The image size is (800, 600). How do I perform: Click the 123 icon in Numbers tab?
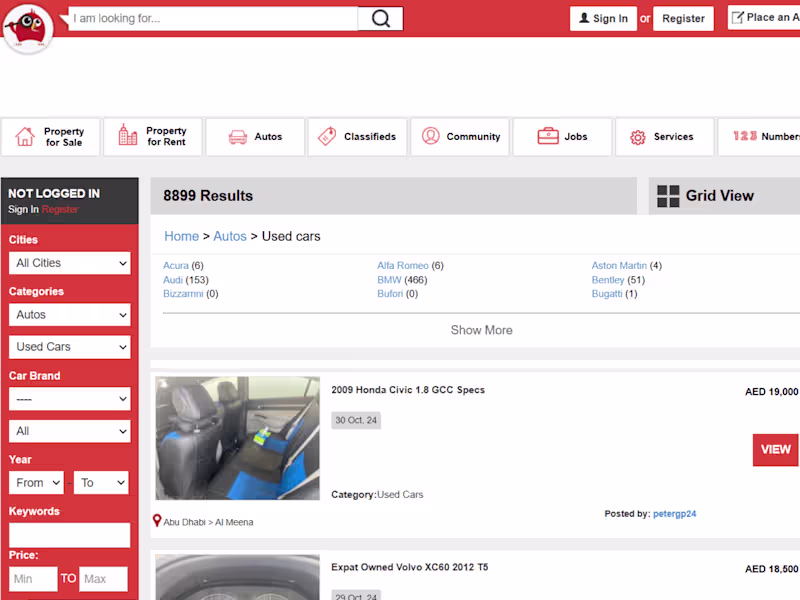point(745,136)
